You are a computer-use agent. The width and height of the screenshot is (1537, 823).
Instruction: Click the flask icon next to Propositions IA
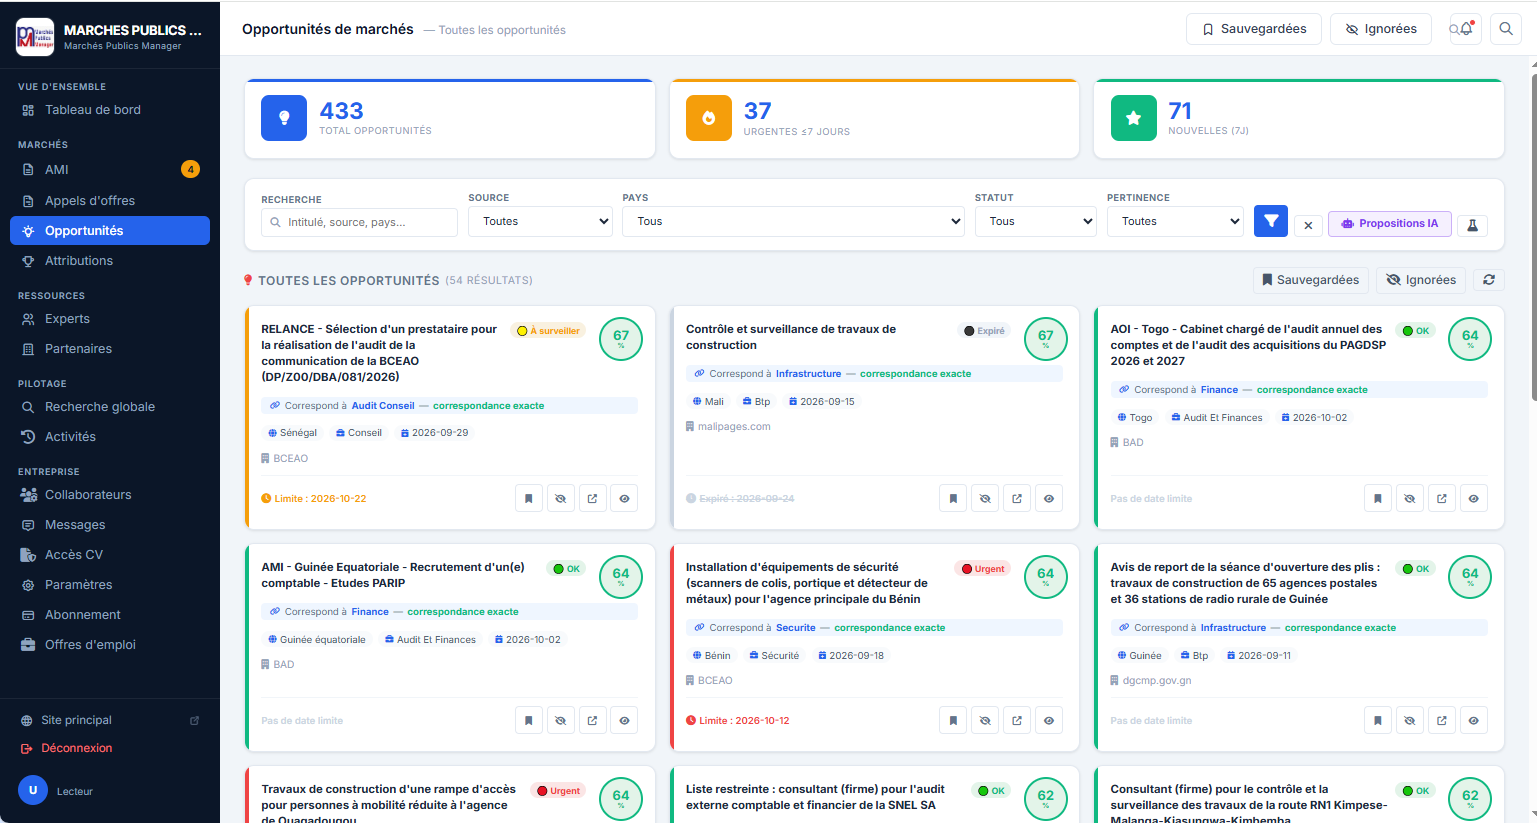(1472, 225)
